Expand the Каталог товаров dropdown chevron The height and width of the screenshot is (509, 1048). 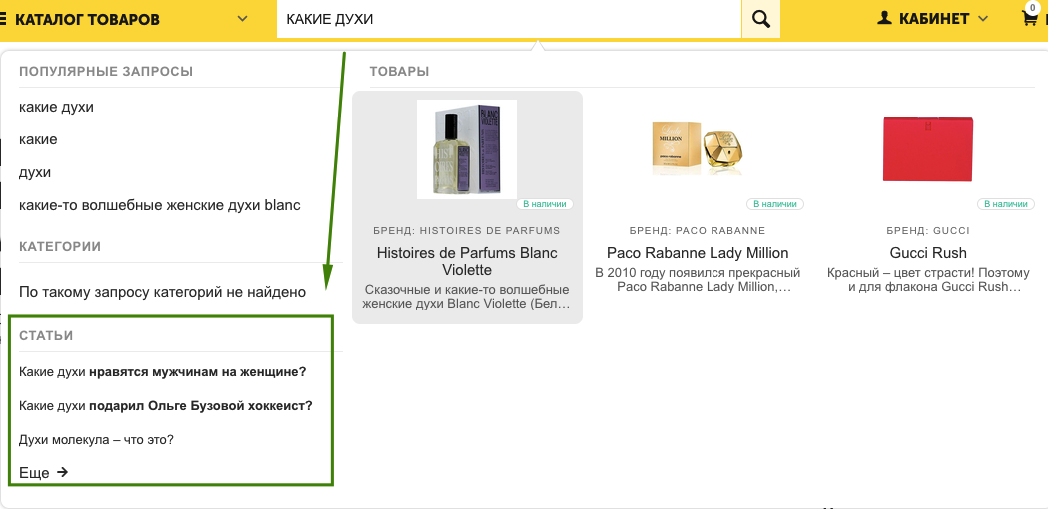point(243,19)
